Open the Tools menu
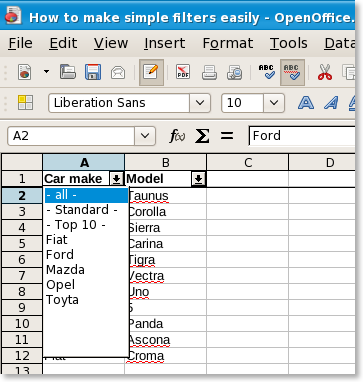 pos(289,43)
